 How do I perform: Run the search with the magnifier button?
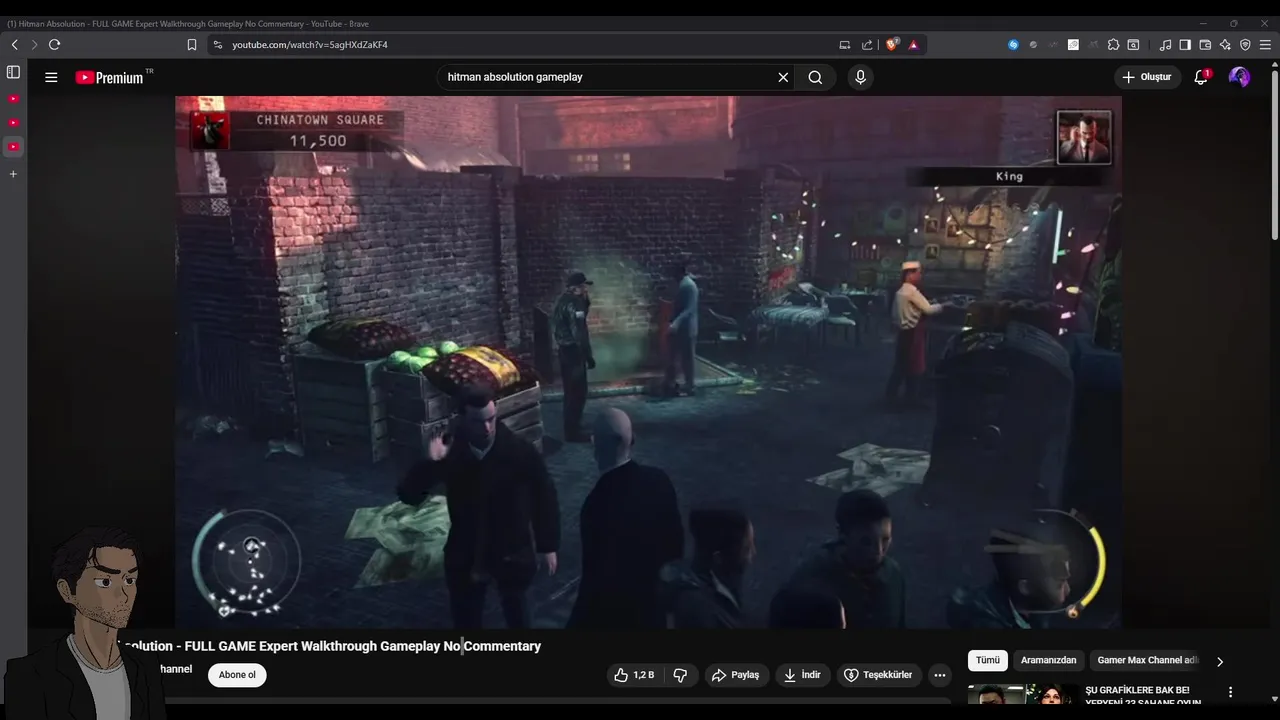(815, 77)
